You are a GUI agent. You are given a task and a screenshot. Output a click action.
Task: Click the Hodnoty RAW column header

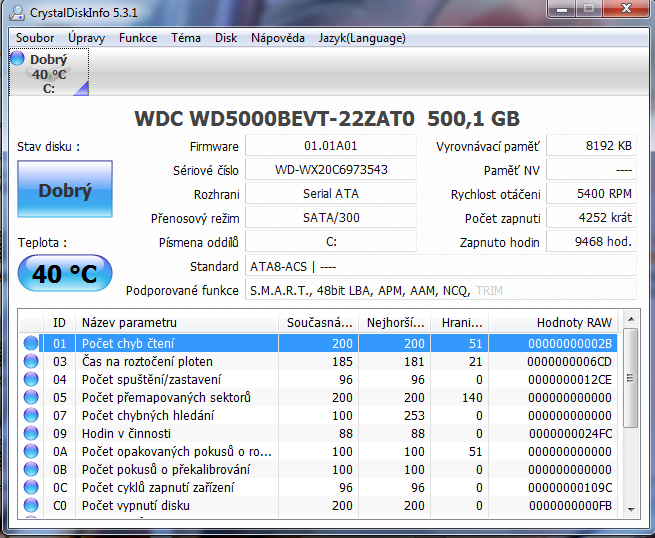tap(553, 322)
